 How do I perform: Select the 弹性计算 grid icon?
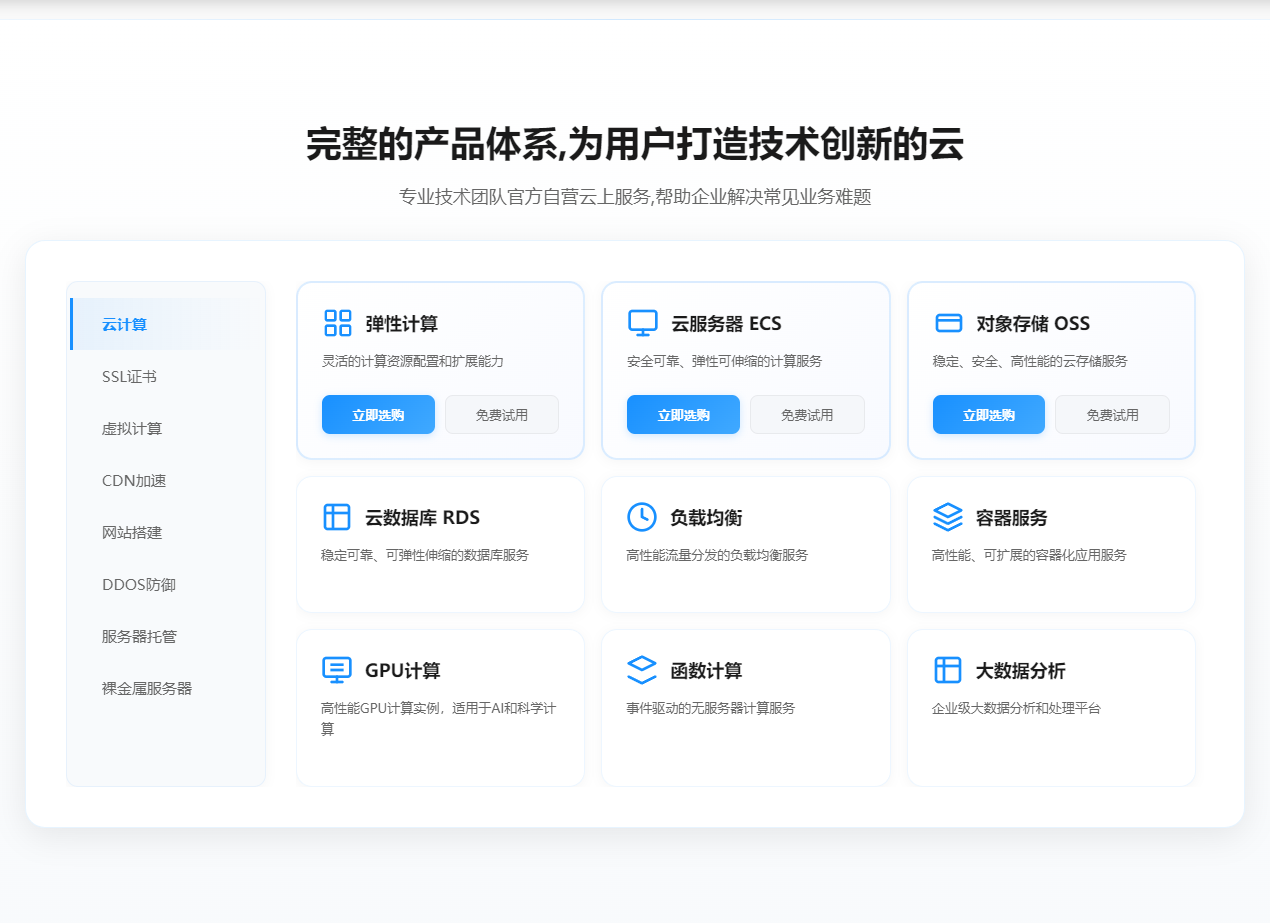tap(340, 322)
